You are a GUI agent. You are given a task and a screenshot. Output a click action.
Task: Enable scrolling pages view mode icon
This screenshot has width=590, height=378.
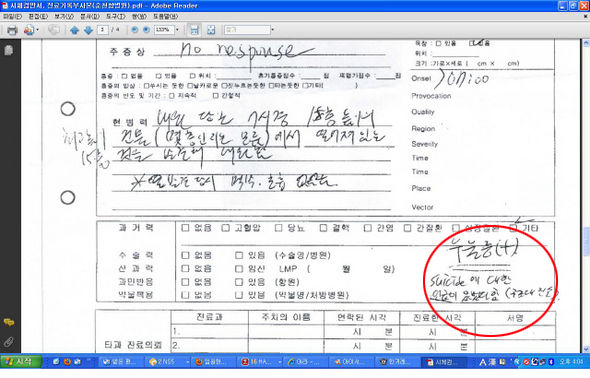194,30
